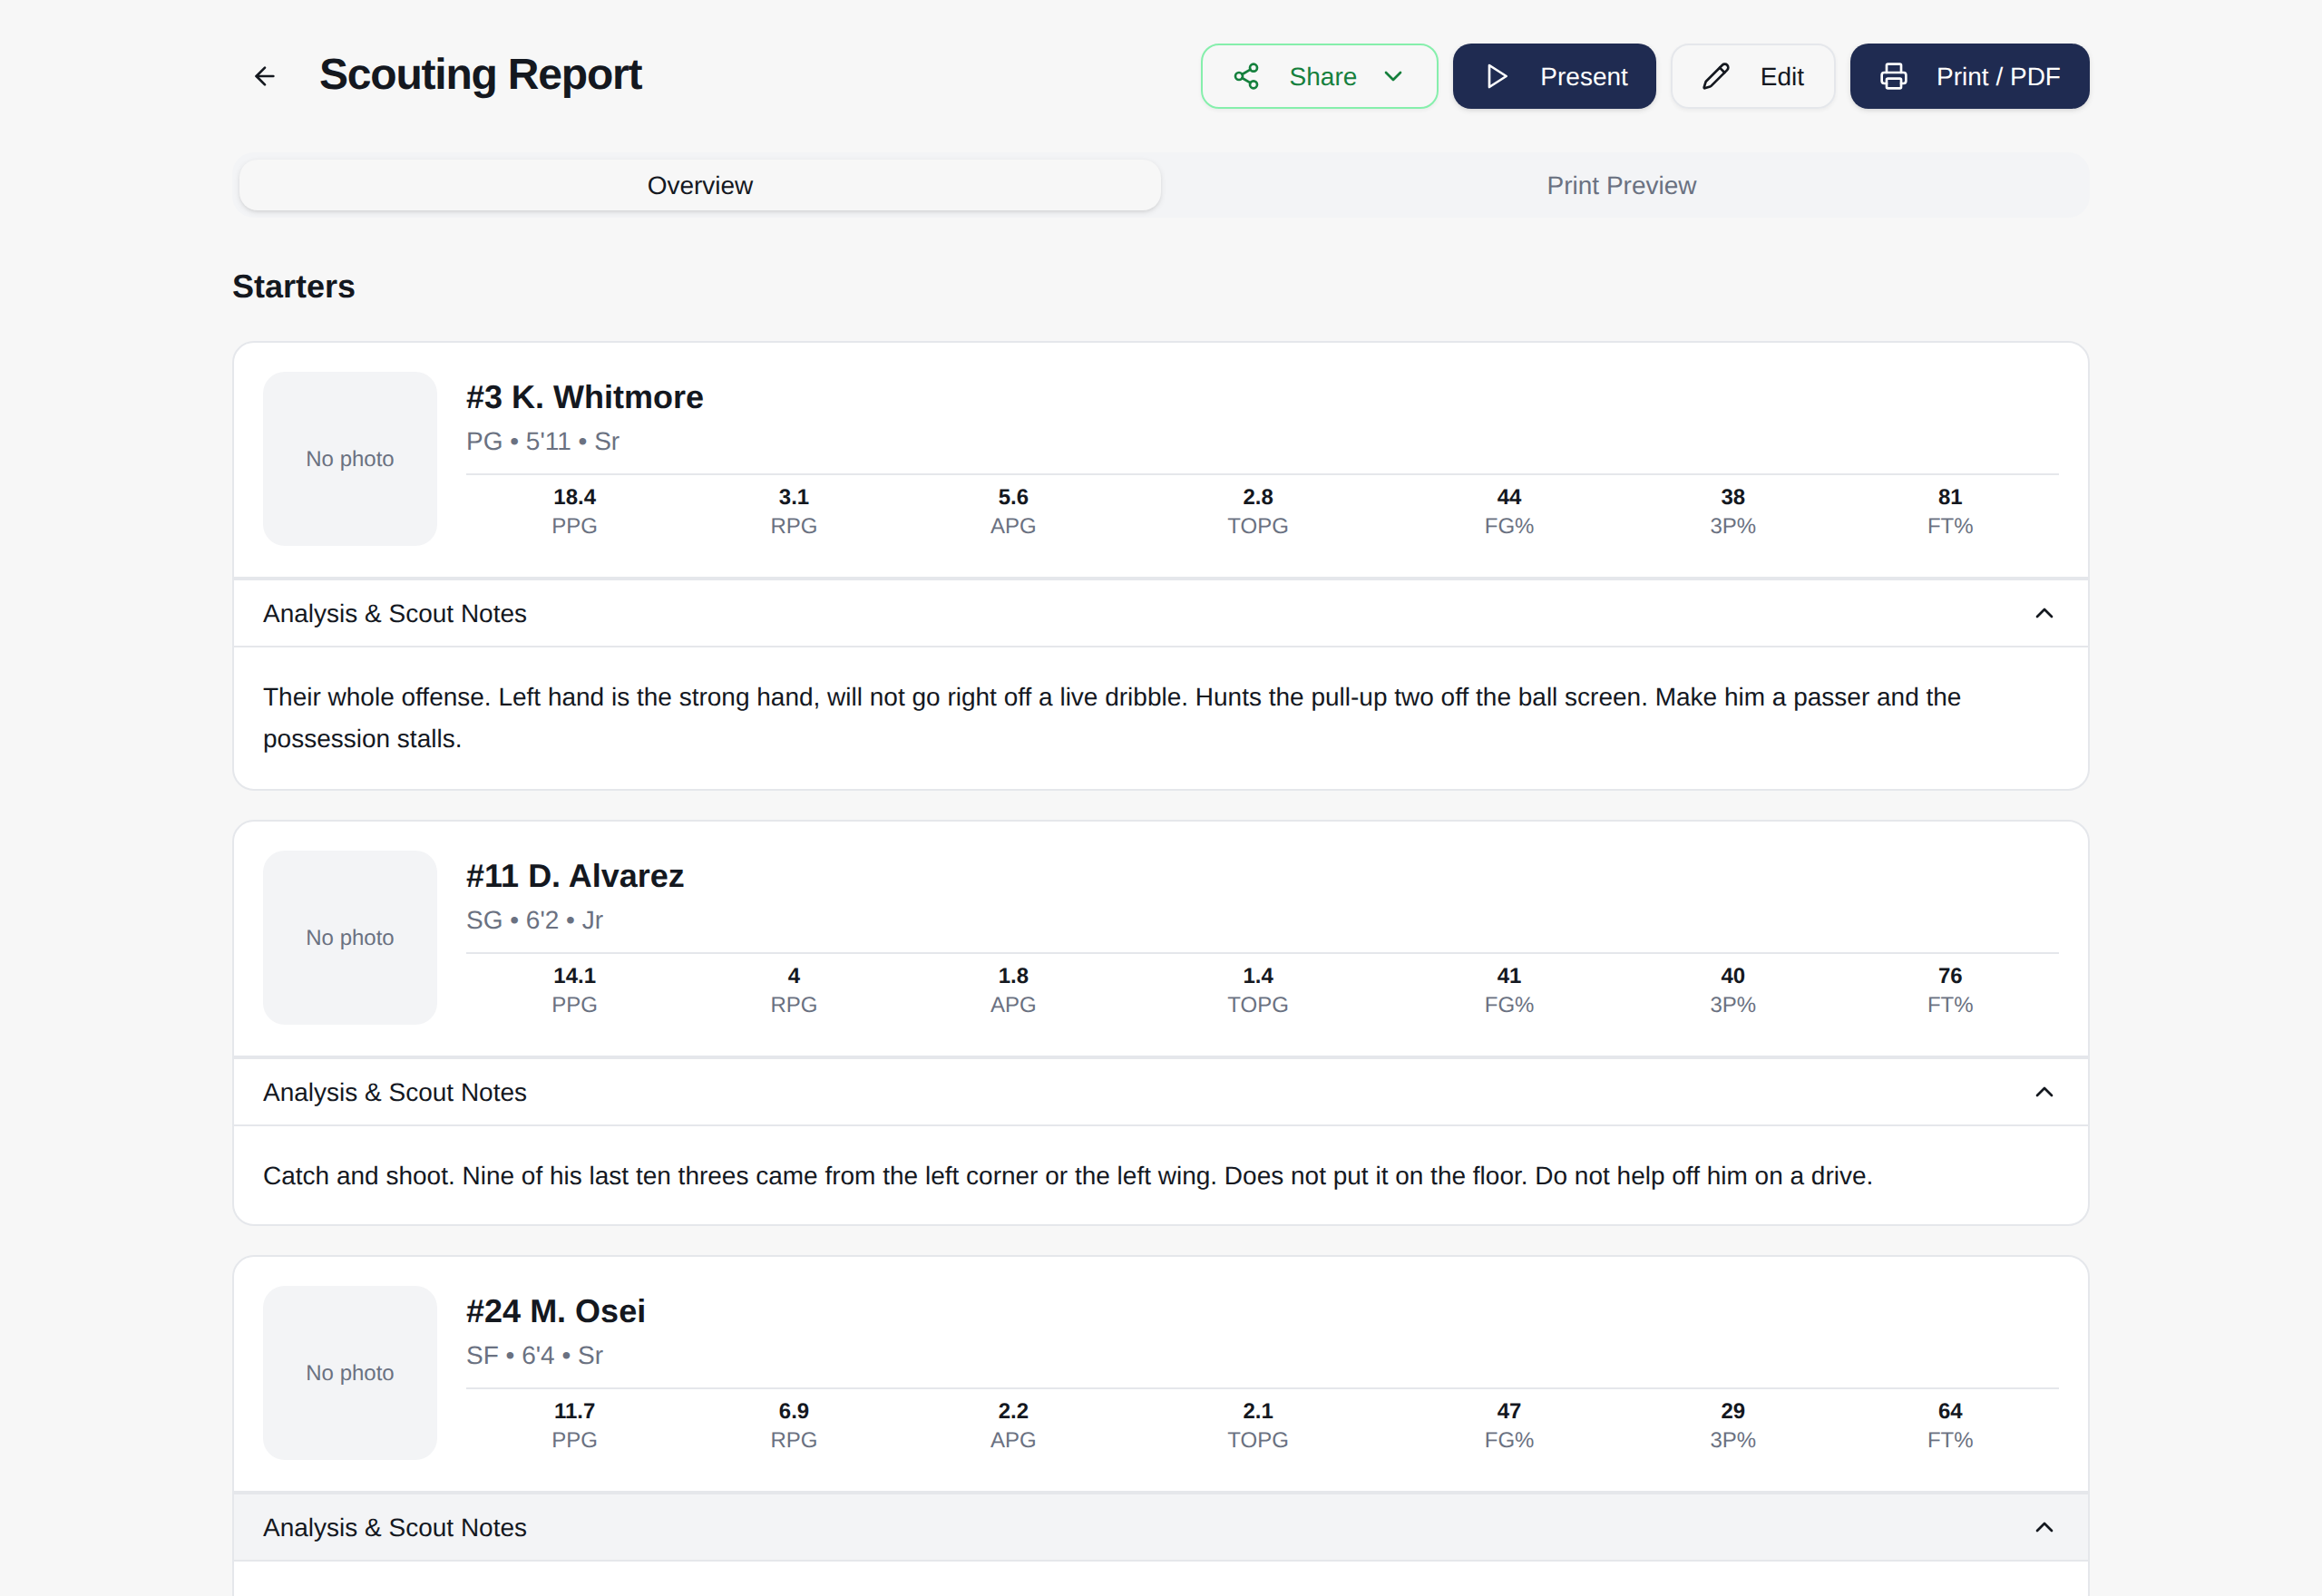Switch to the Overview tab
This screenshot has height=1596, width=2322.
coord(700,185)
